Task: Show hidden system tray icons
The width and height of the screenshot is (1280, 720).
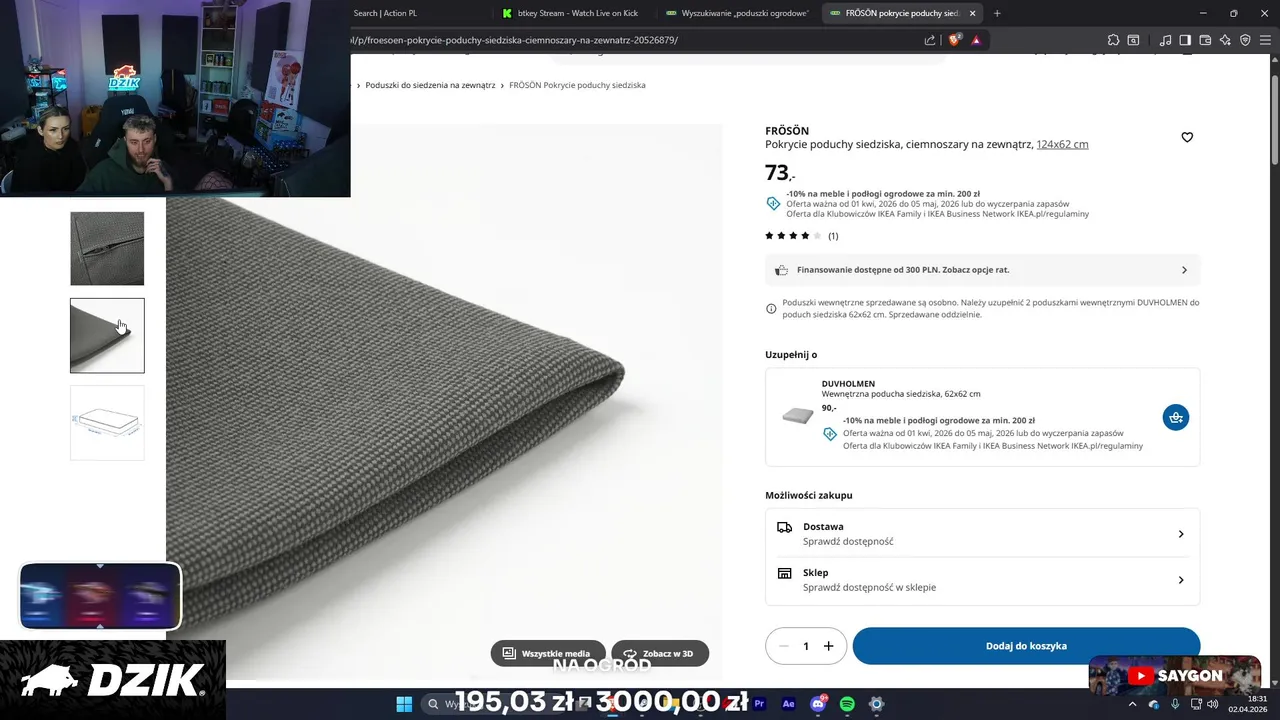Action: pyautogui.click(x=1132, y=704)
